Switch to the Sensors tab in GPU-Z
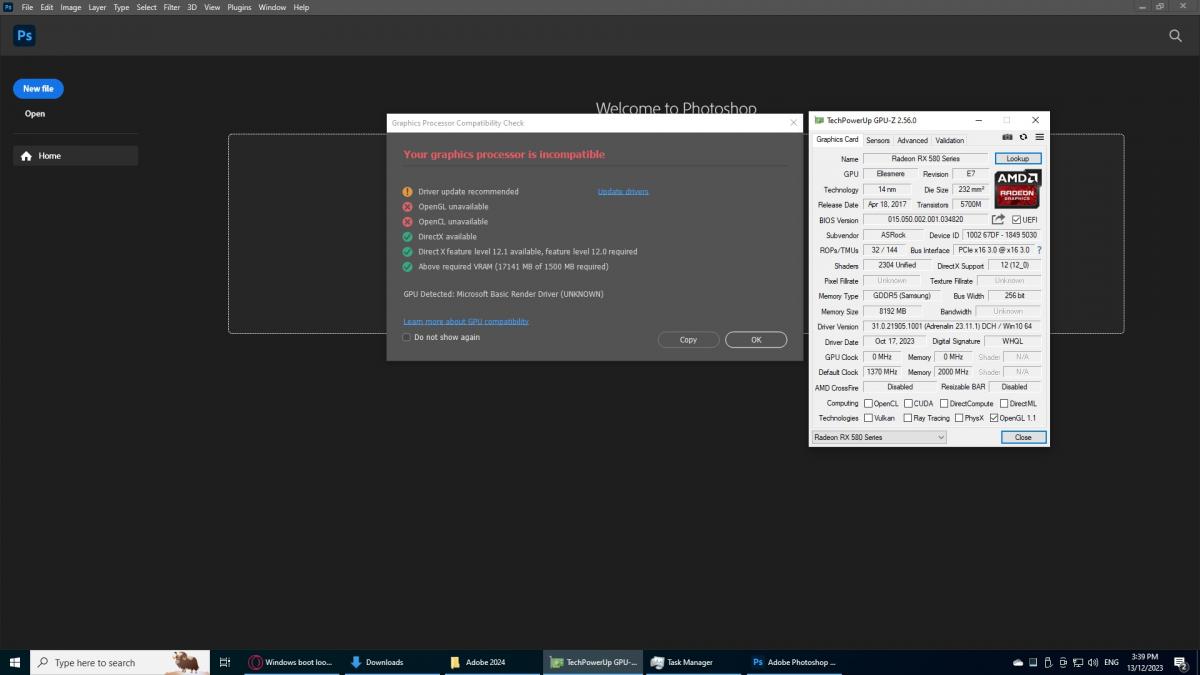Screen dimensions: 1200x675 point(878,140)
